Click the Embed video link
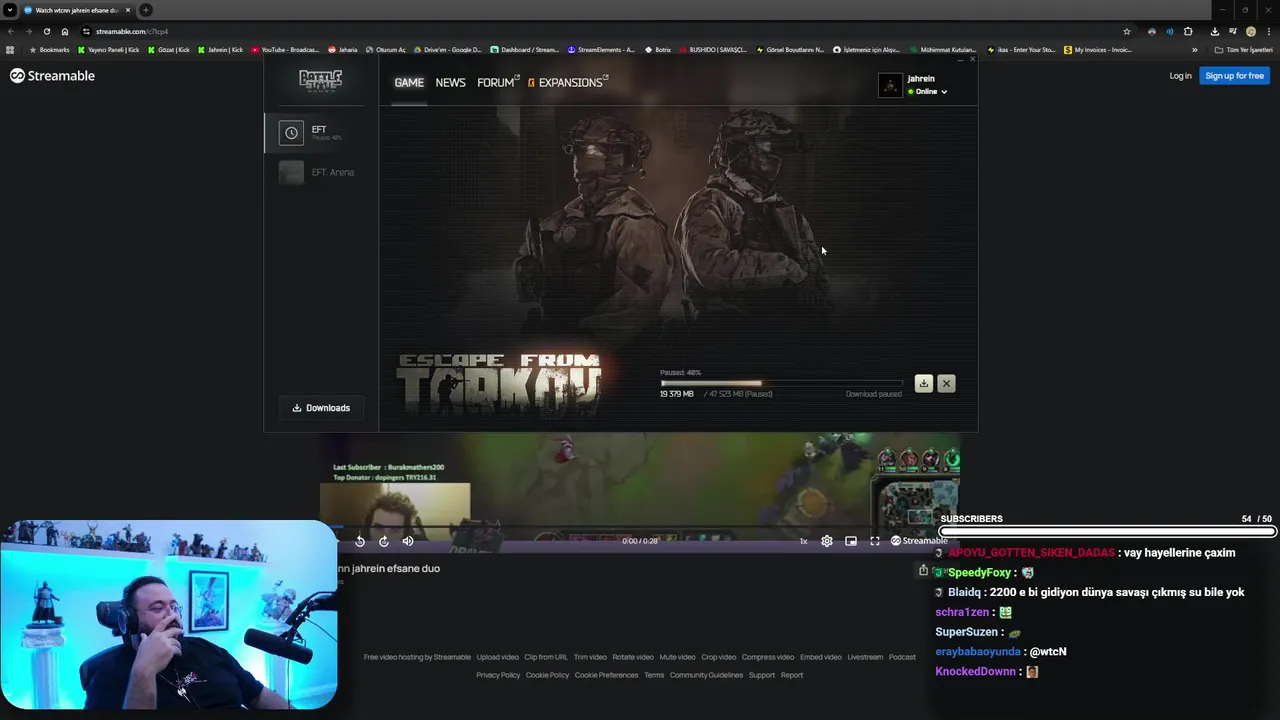Image resolution: width=1280 pixels, height=720 pixels. 820,657
